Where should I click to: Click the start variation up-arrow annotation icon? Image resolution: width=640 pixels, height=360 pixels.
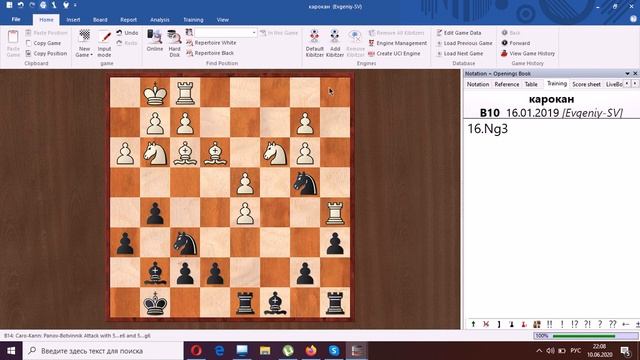point(473,324)
